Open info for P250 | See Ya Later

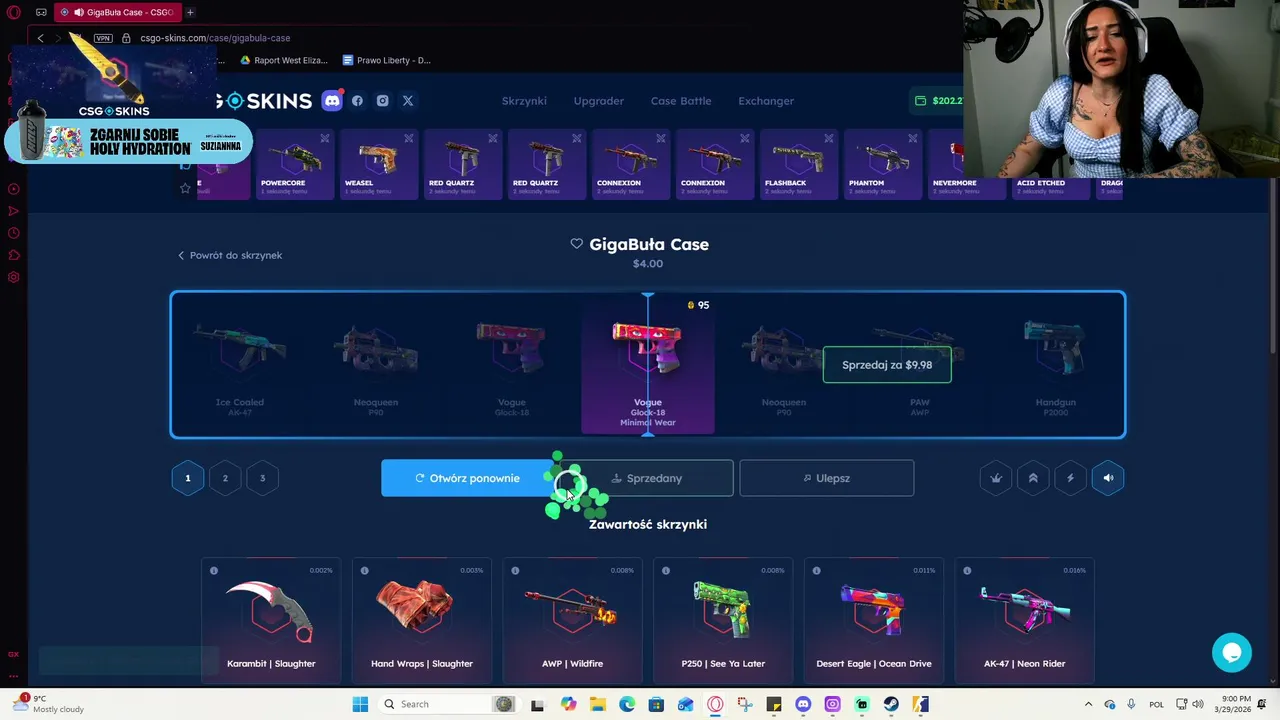(666, 571)
